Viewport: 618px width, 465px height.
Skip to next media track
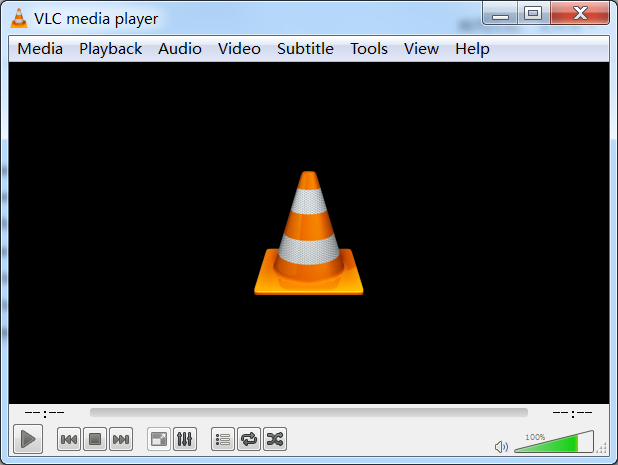pyautogui.click(x=121, y=439)
